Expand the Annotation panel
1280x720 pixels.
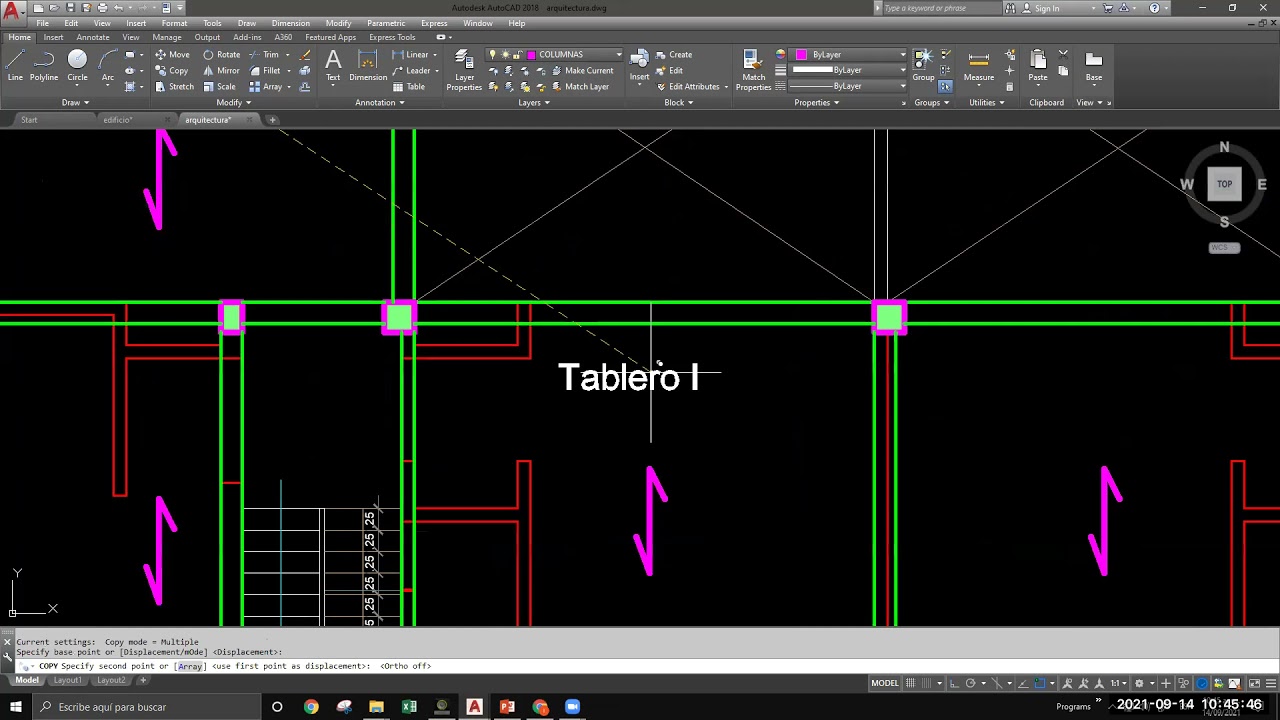379,102
